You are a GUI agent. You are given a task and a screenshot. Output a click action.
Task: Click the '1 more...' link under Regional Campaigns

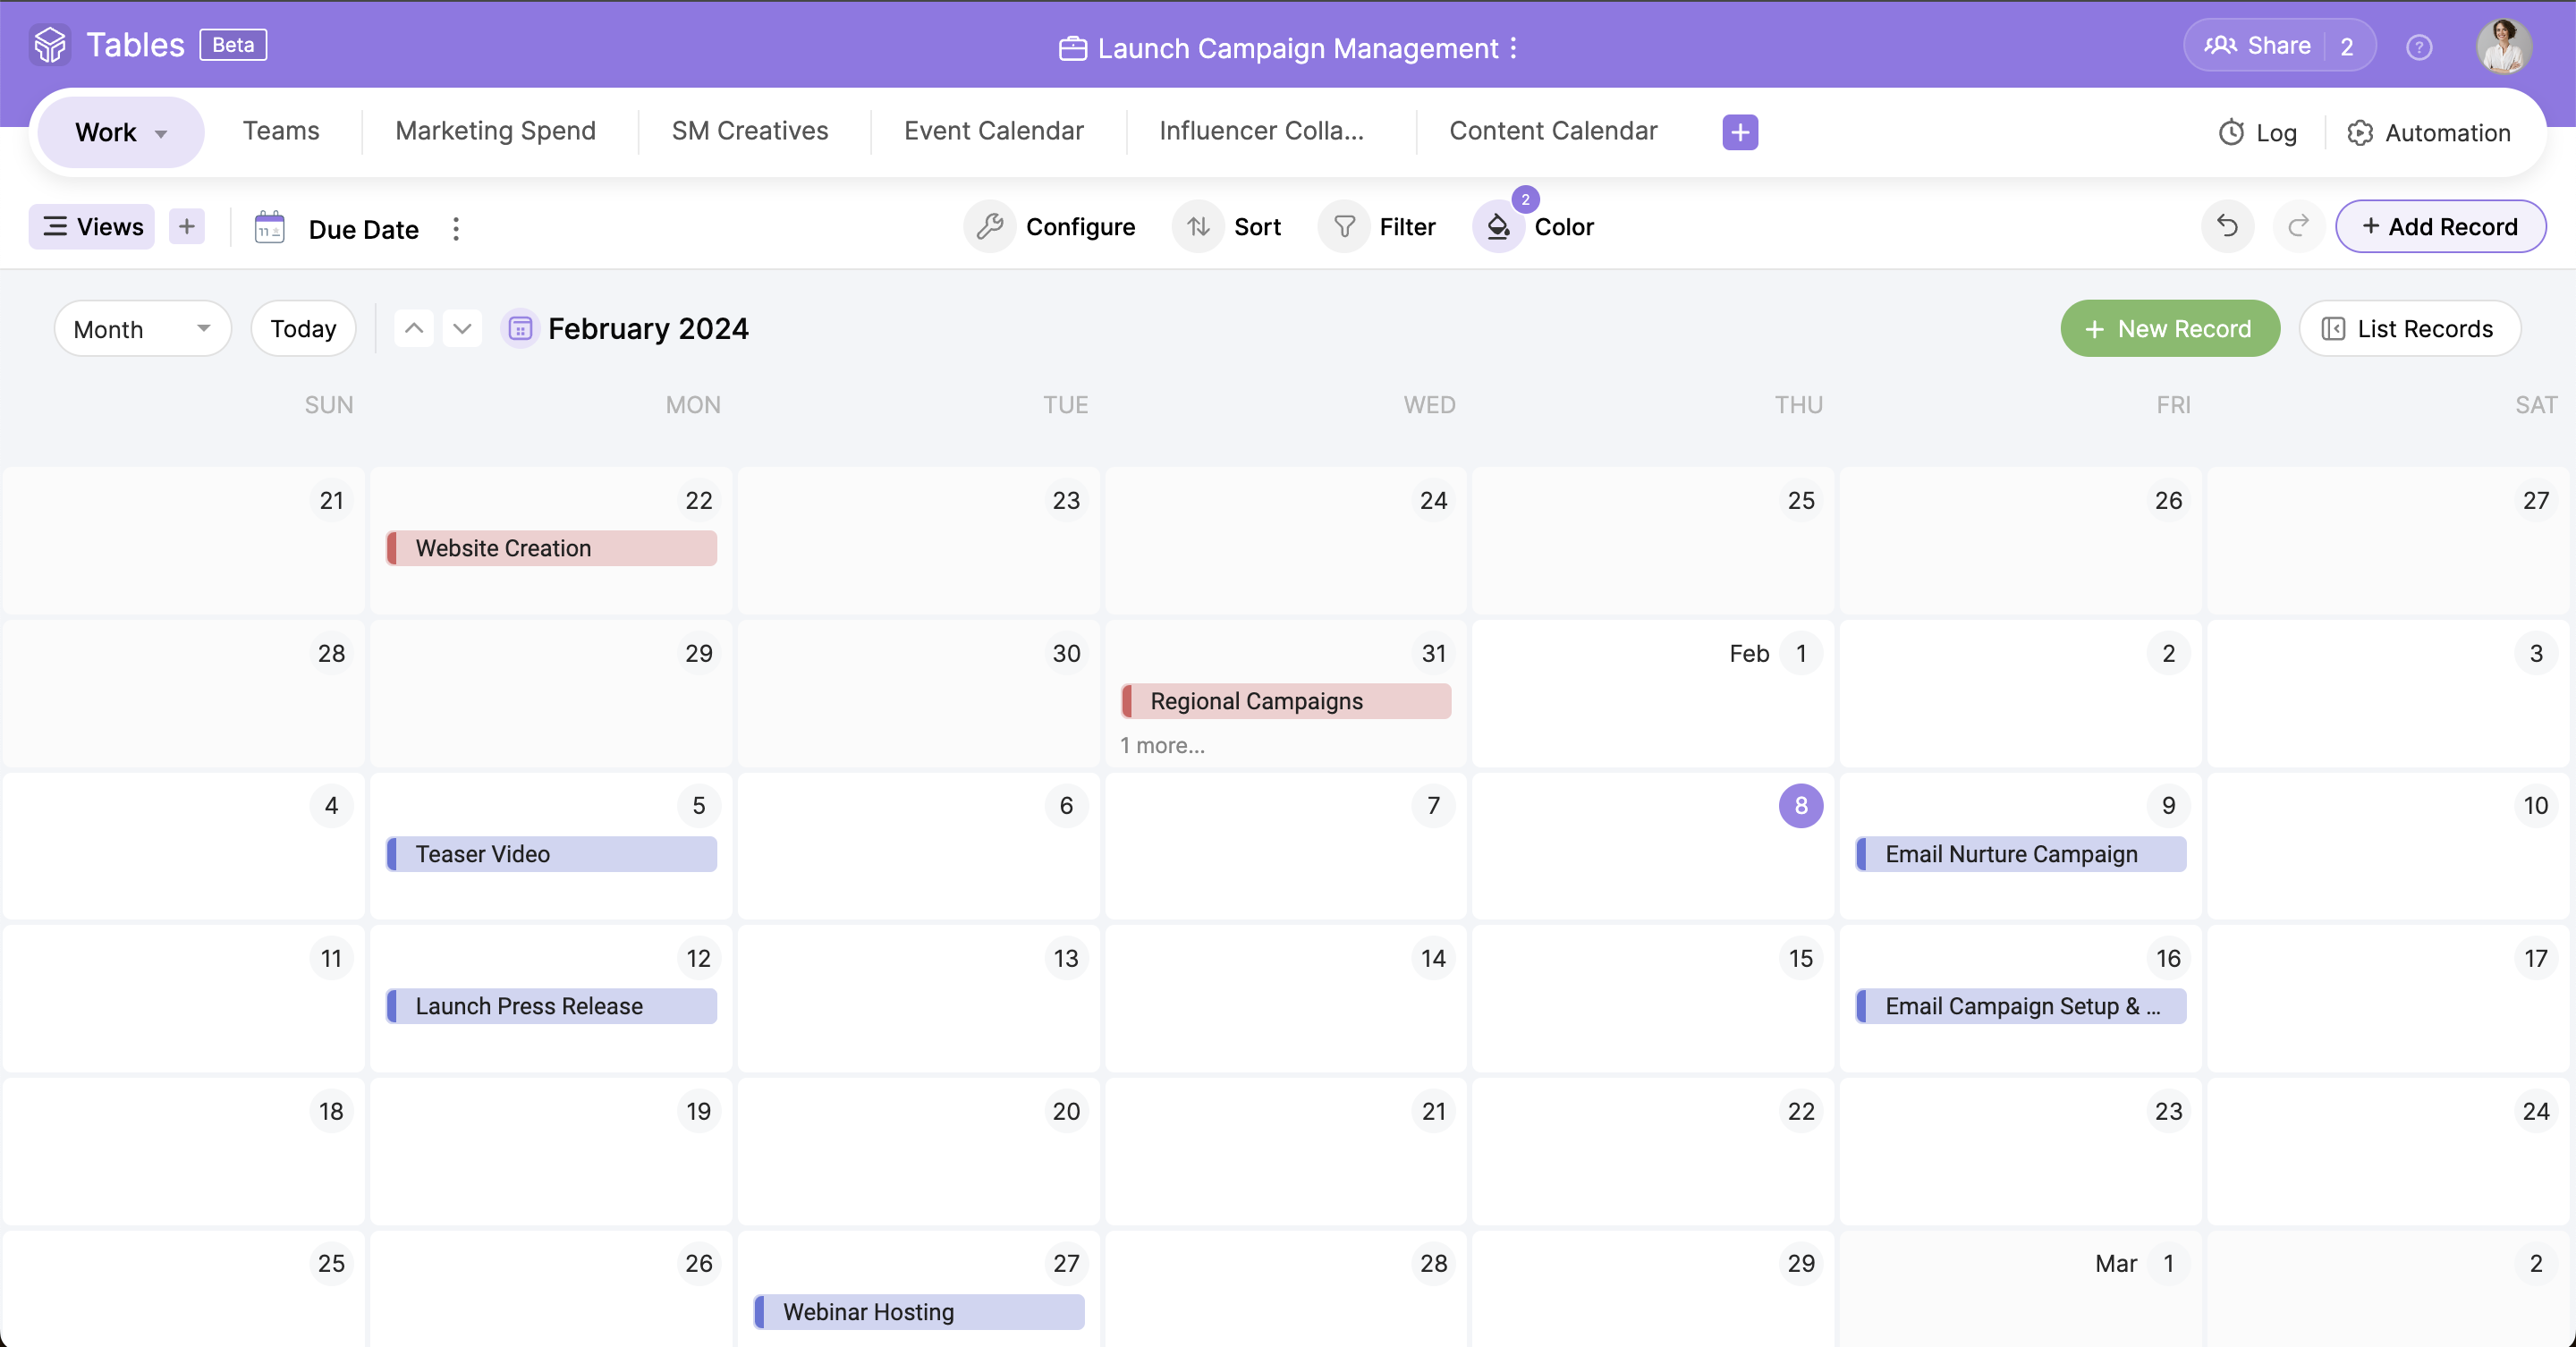(x=1161, y=745)
